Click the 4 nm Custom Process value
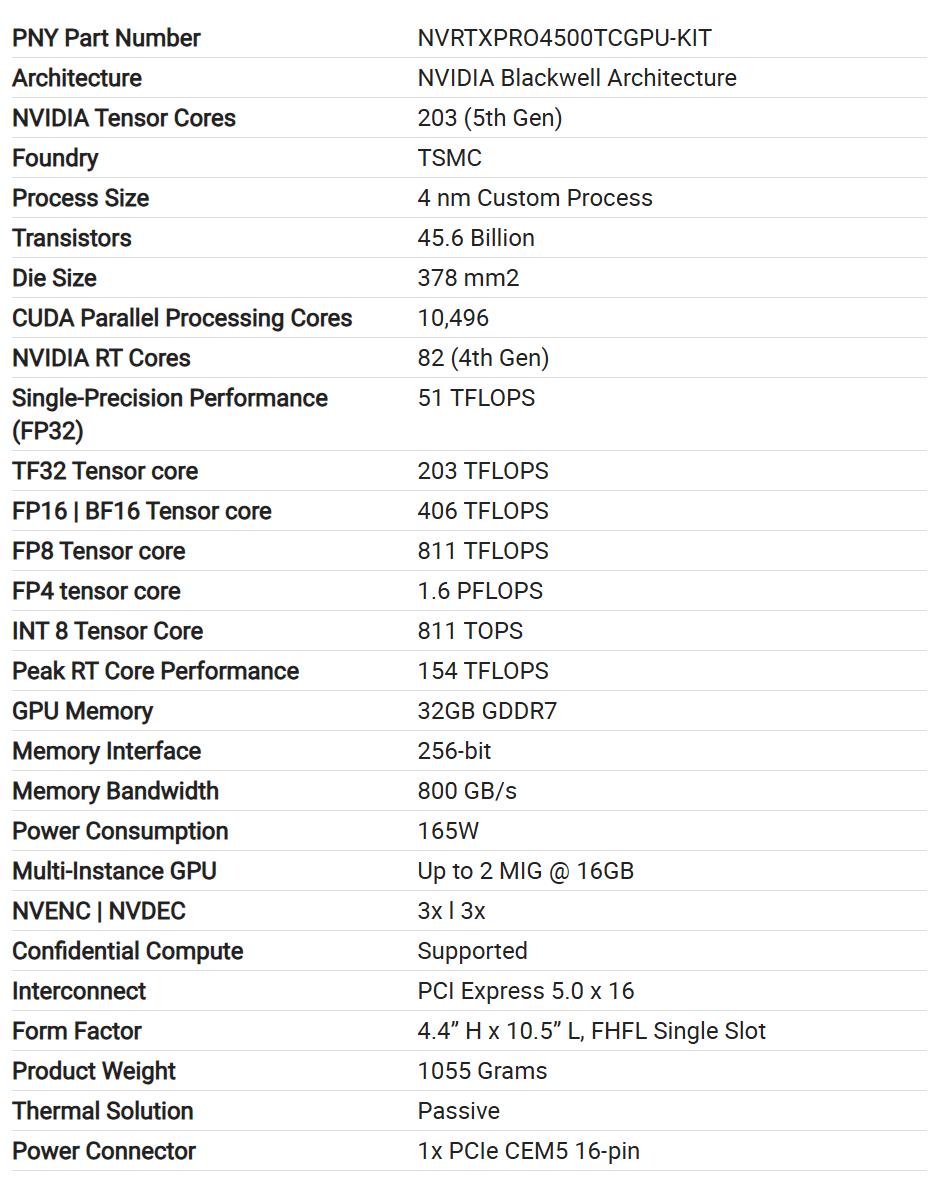Screen dimensions: 931x1186 [535, 198]
